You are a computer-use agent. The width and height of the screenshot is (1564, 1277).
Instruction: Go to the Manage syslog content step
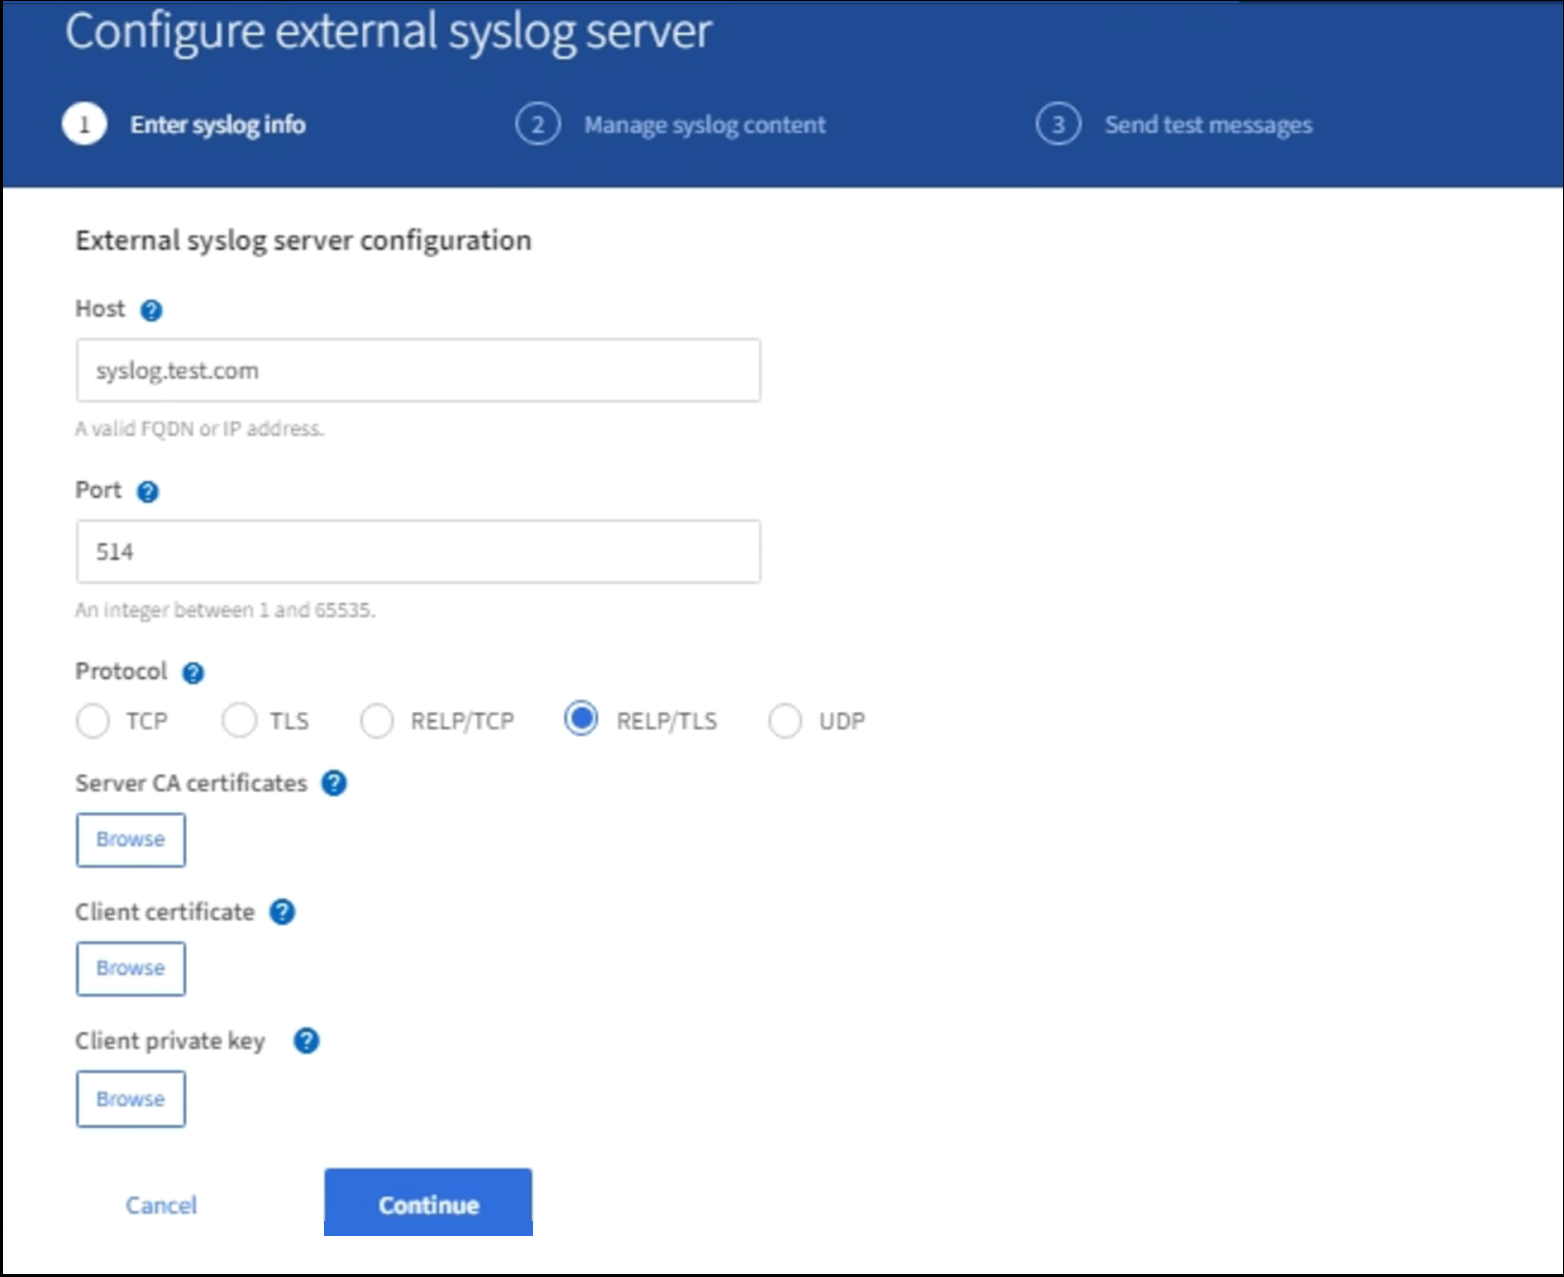704,125
